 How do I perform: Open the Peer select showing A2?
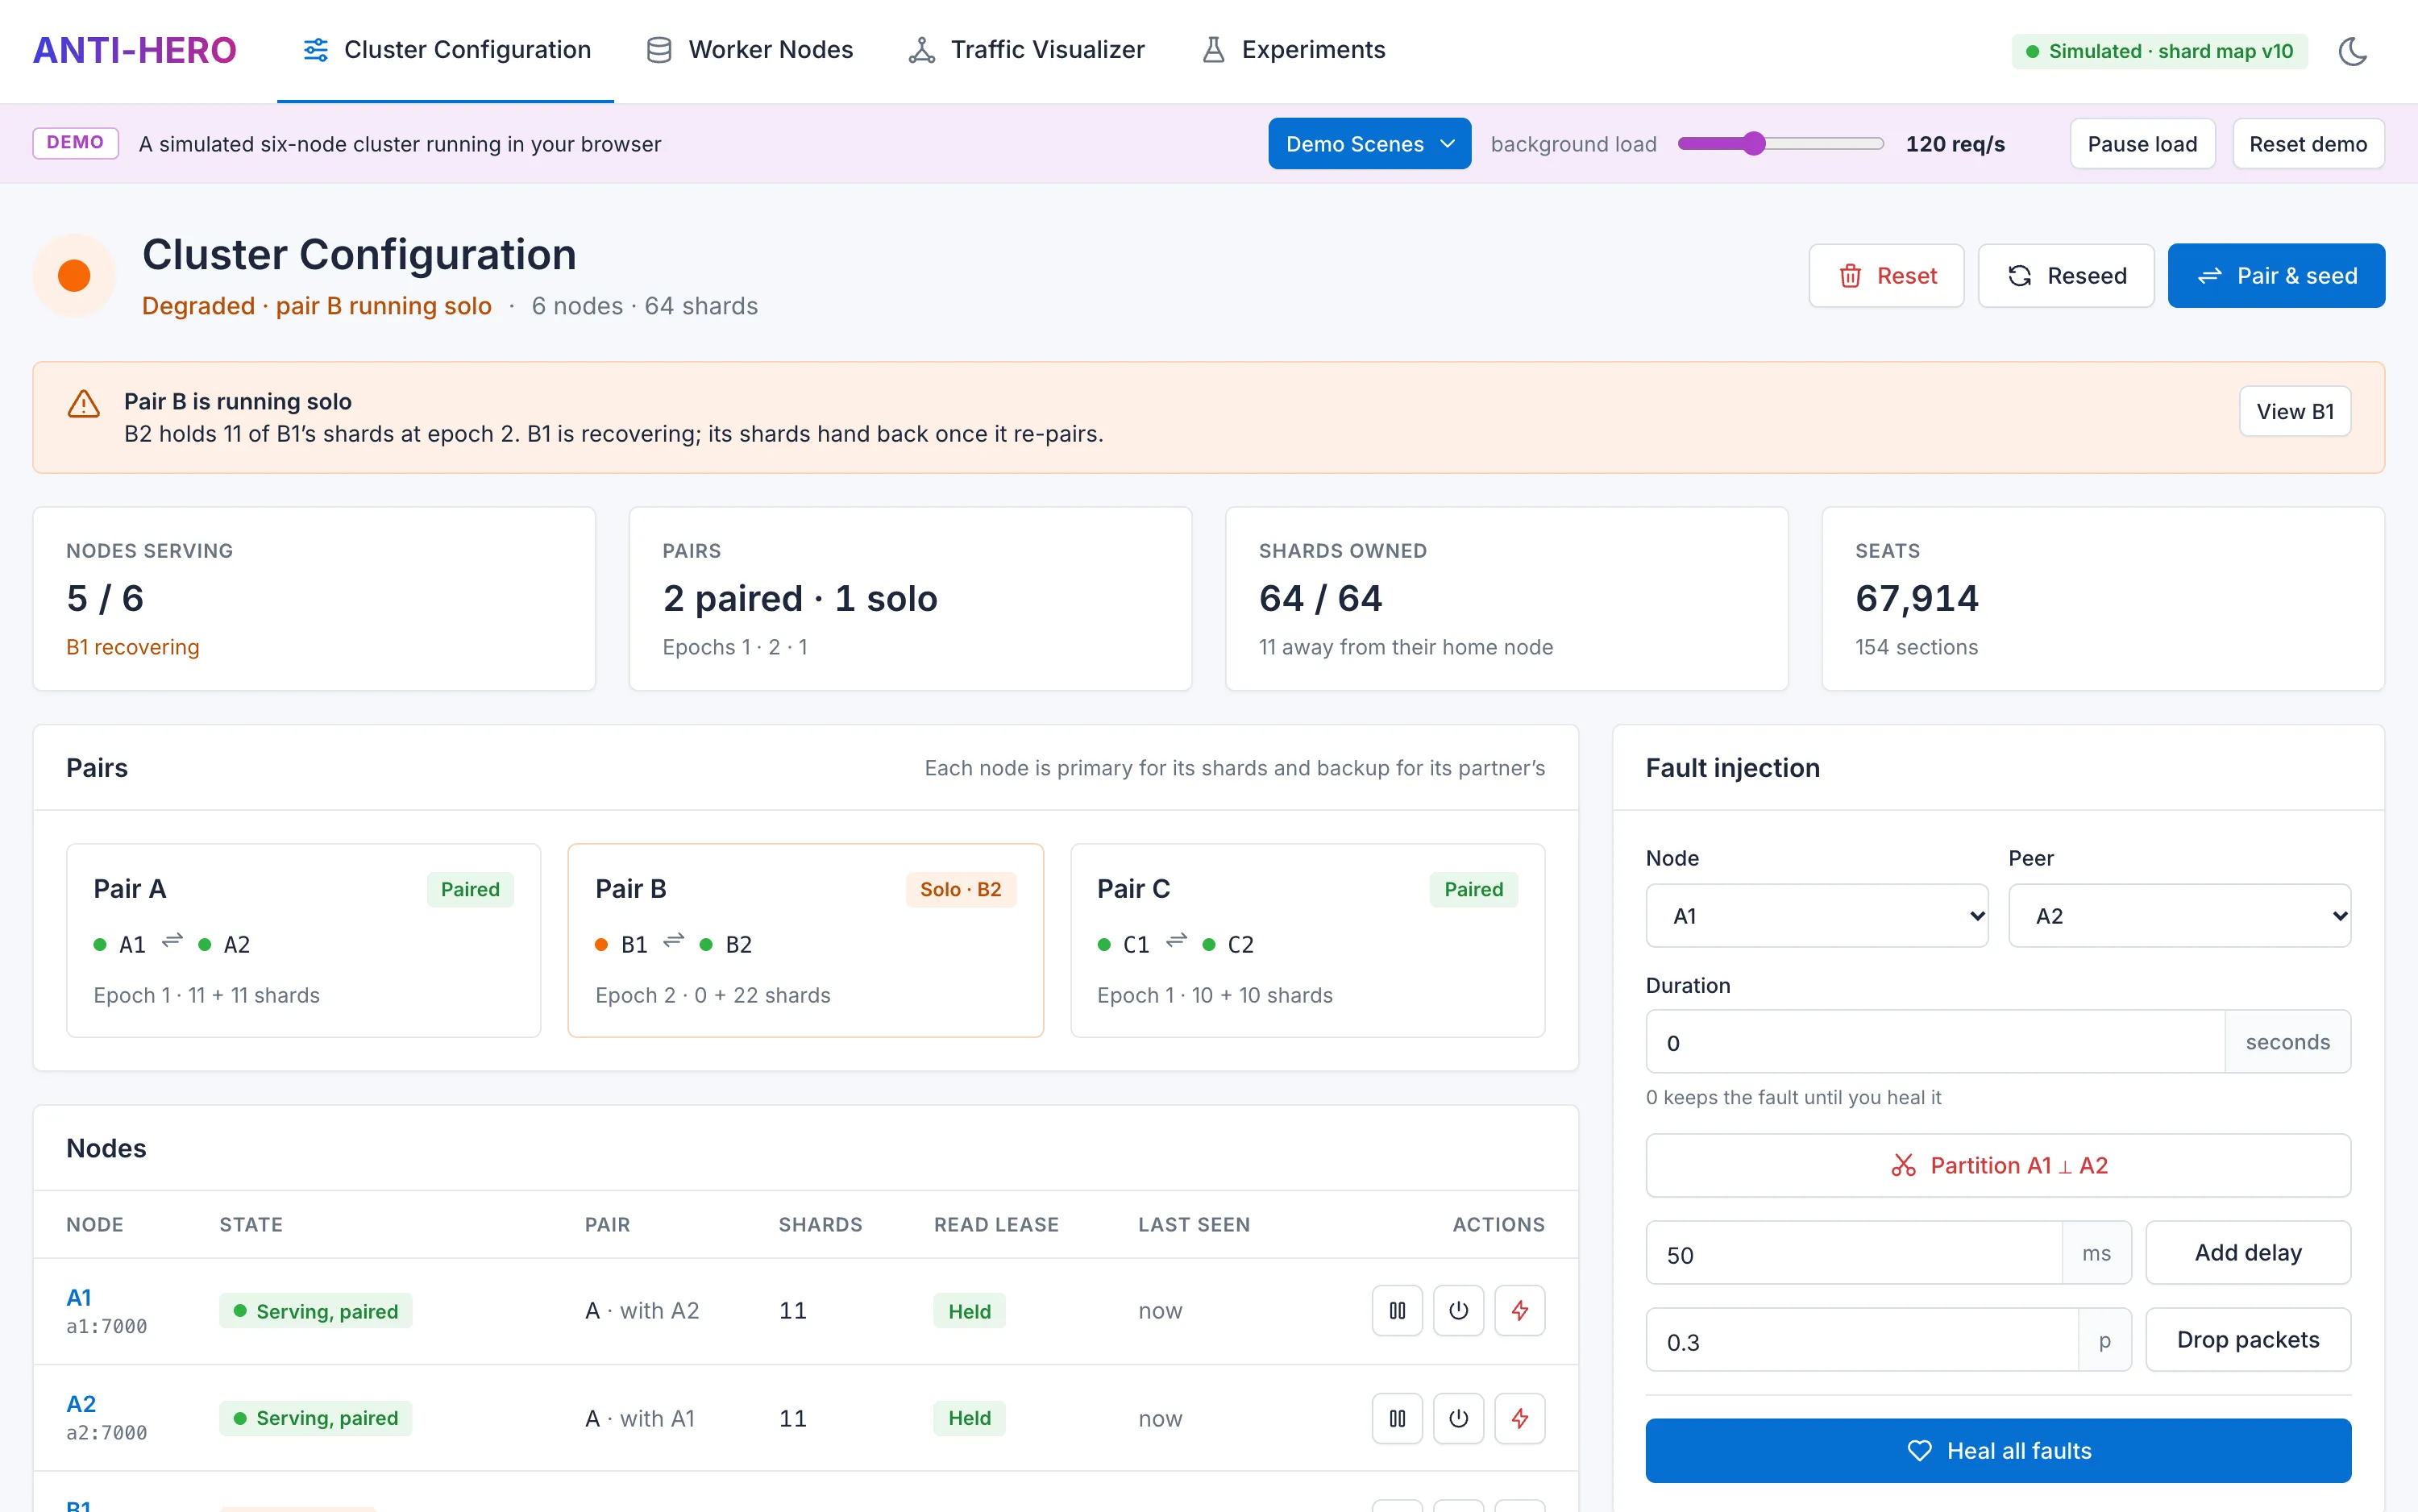pos(2179,915)
